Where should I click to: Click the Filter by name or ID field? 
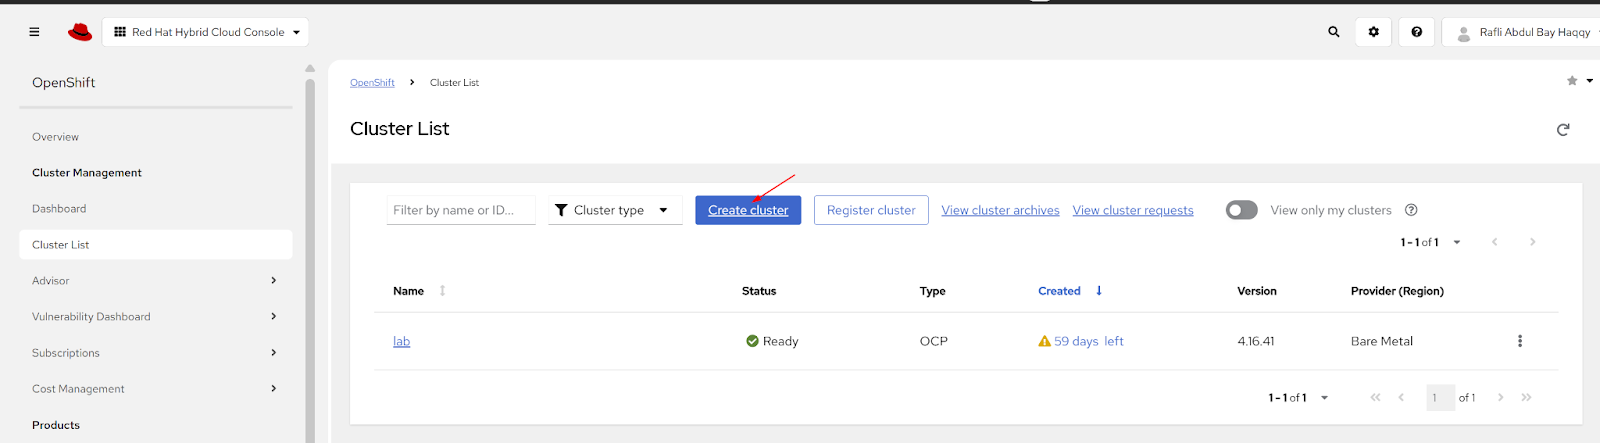point(461,210)
